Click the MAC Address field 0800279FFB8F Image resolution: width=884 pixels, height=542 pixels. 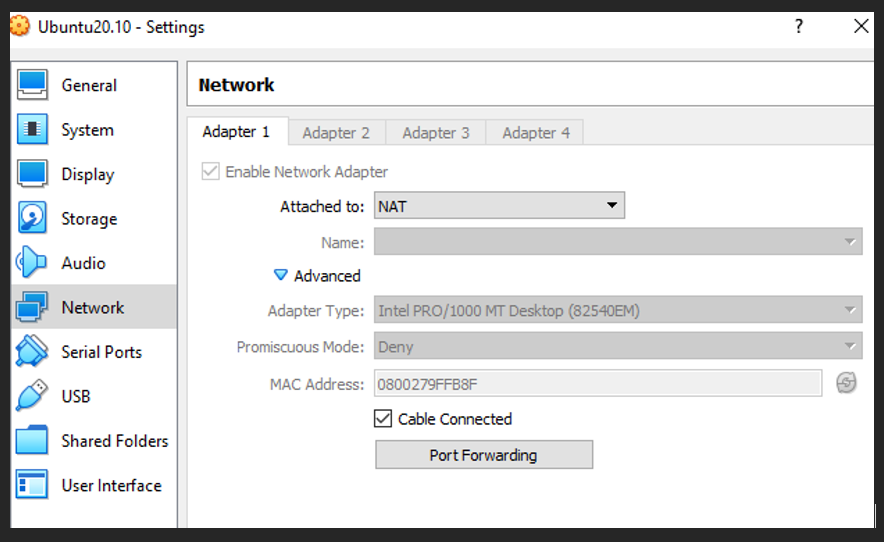coord(598,384)
